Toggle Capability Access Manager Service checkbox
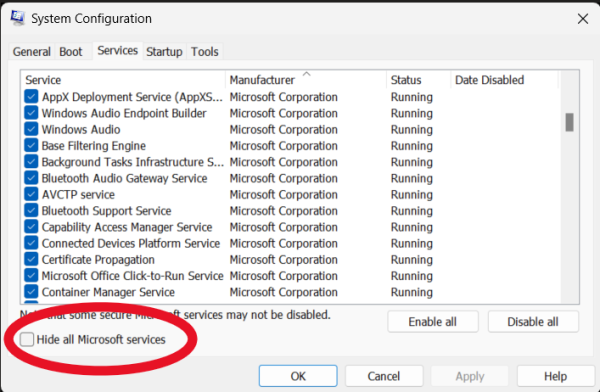This screenshot has height=392, width=600. tap(31, 227)
